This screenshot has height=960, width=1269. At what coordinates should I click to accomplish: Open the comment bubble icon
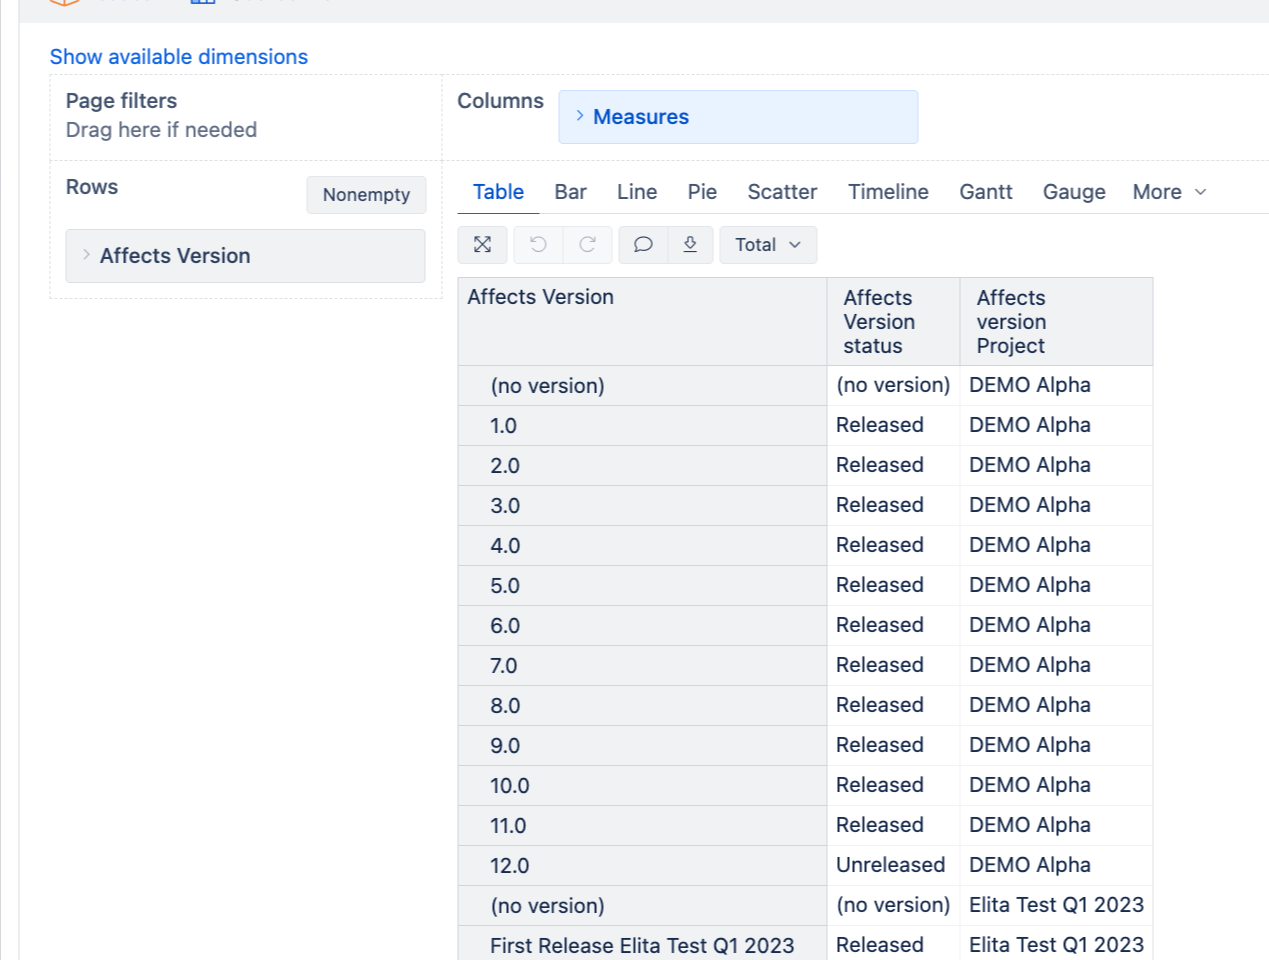643,245
